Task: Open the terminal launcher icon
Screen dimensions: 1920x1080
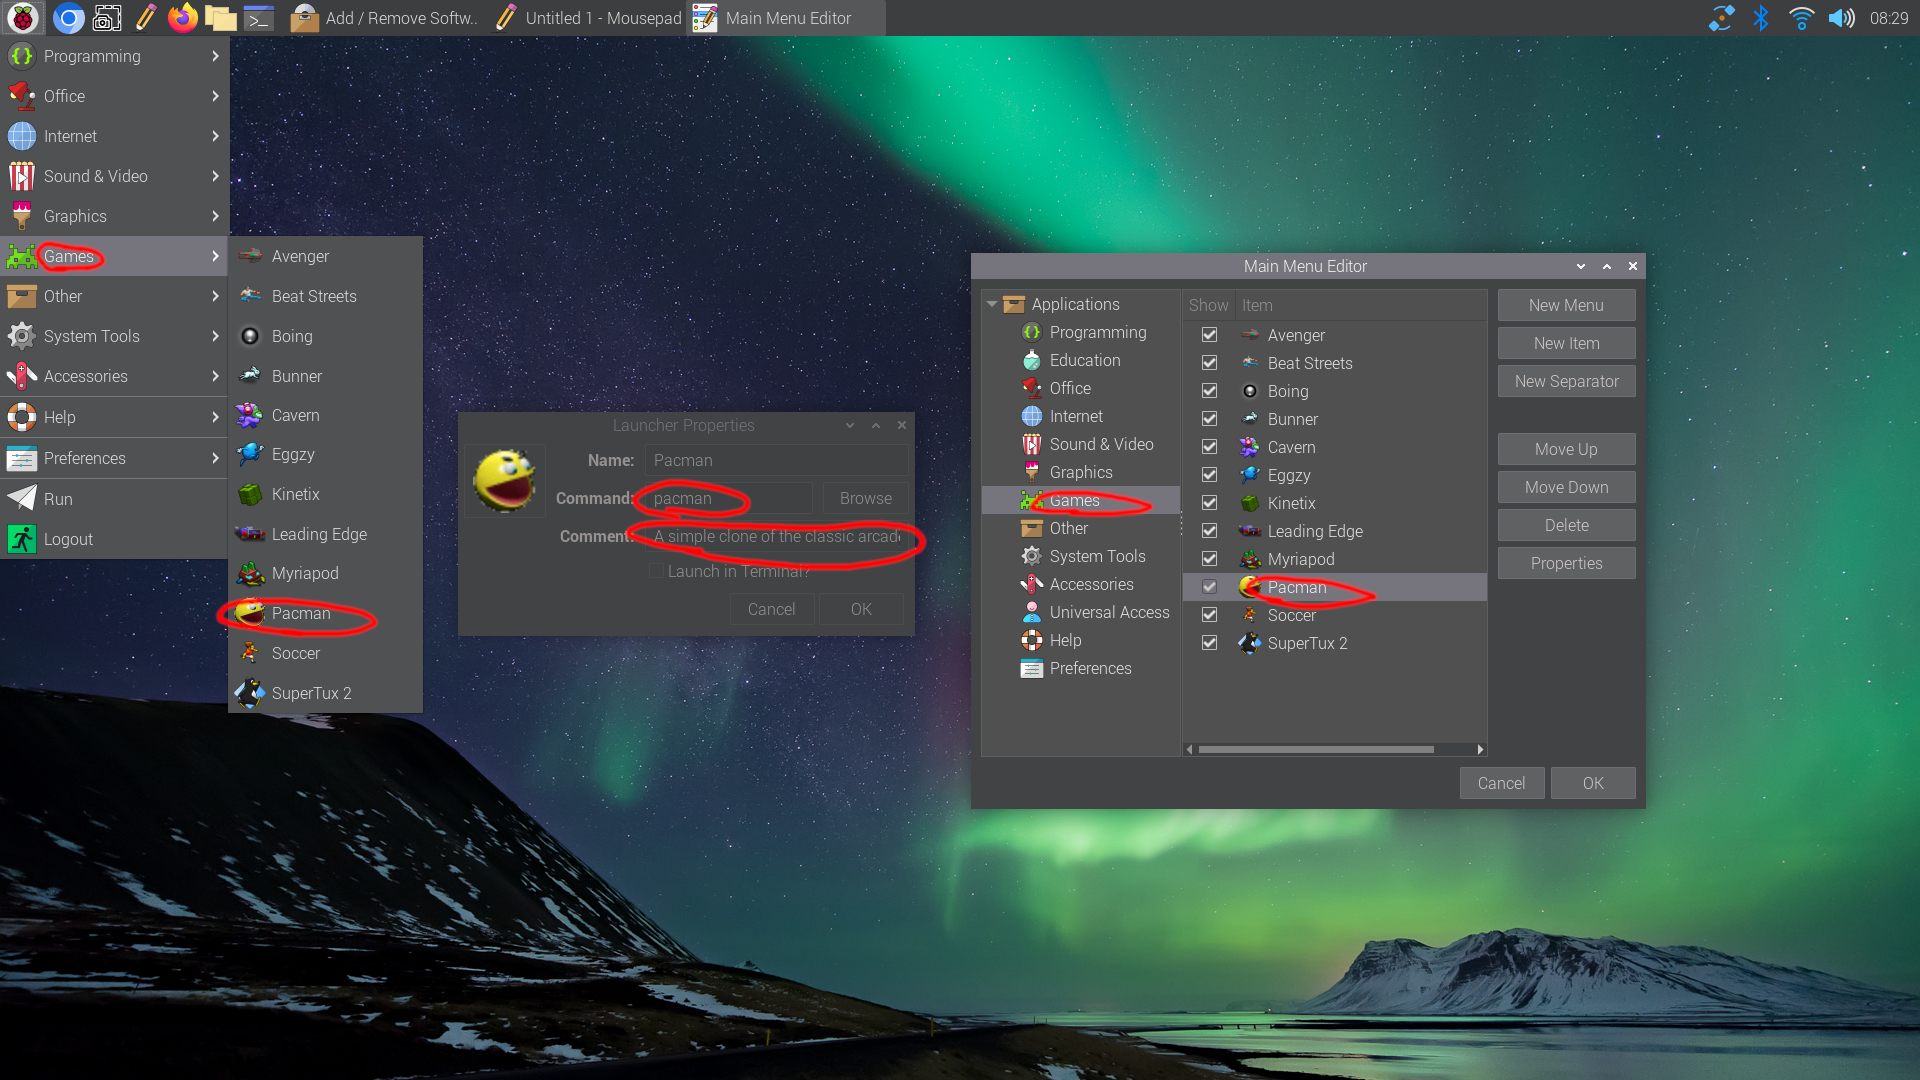Action: pyautogui.click(x=259, y=18)
